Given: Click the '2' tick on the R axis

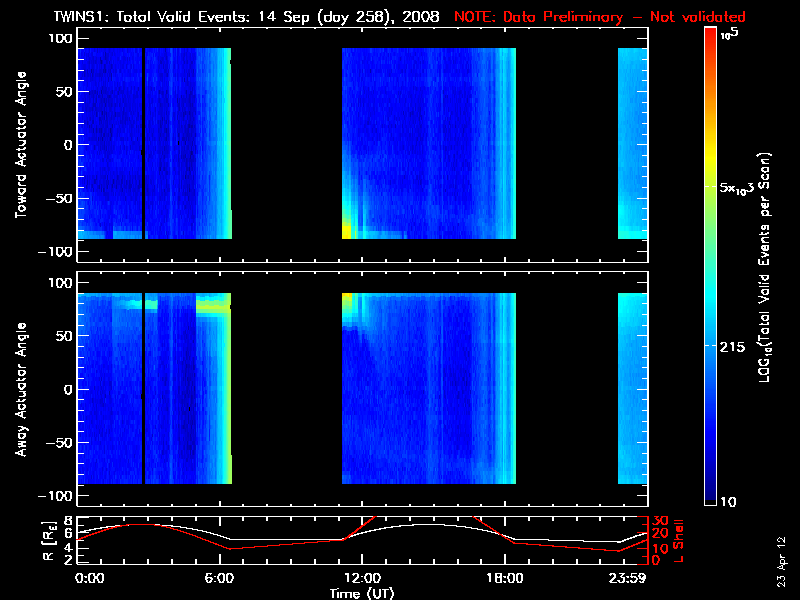Looking at the screenshot, I should (69, 560).
